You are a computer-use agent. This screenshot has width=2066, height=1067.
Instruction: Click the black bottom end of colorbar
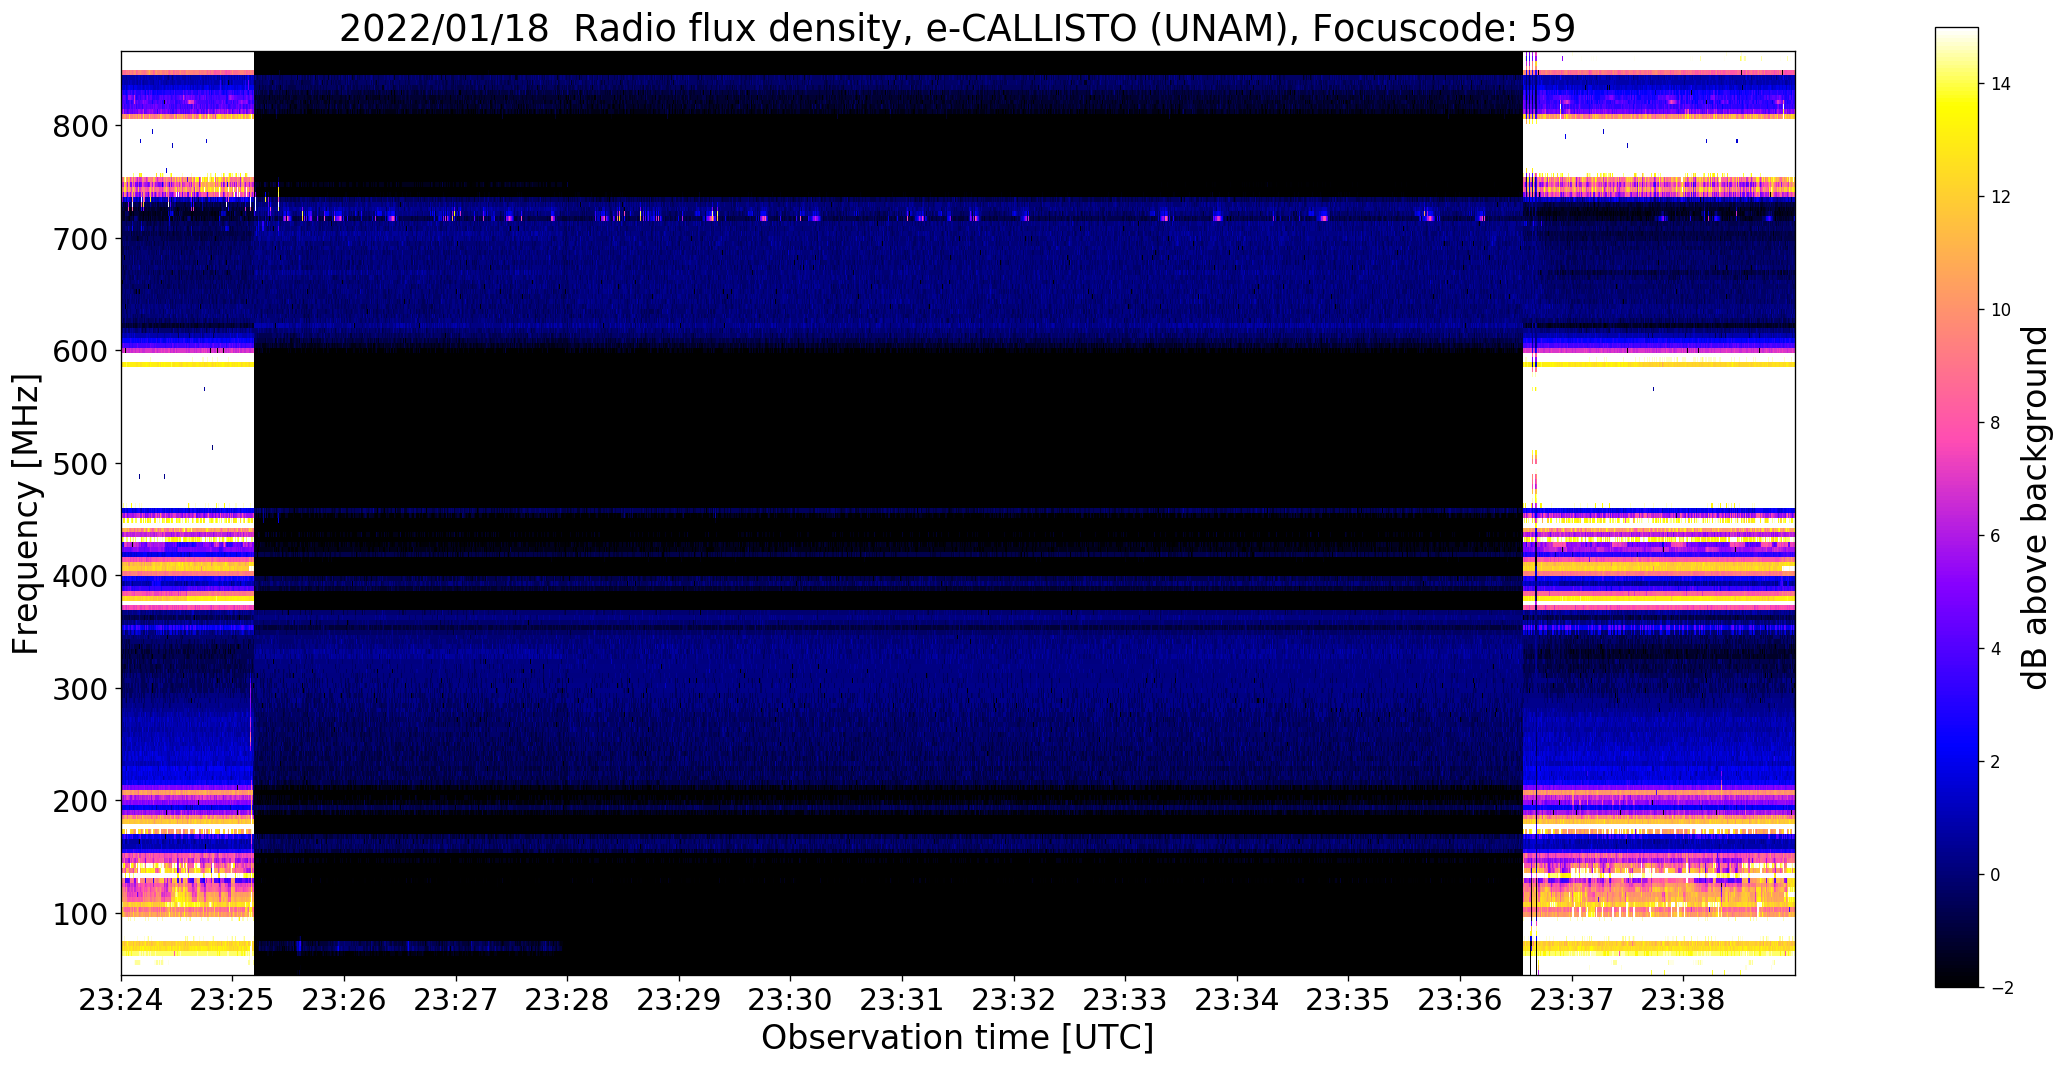point(1958,978)
